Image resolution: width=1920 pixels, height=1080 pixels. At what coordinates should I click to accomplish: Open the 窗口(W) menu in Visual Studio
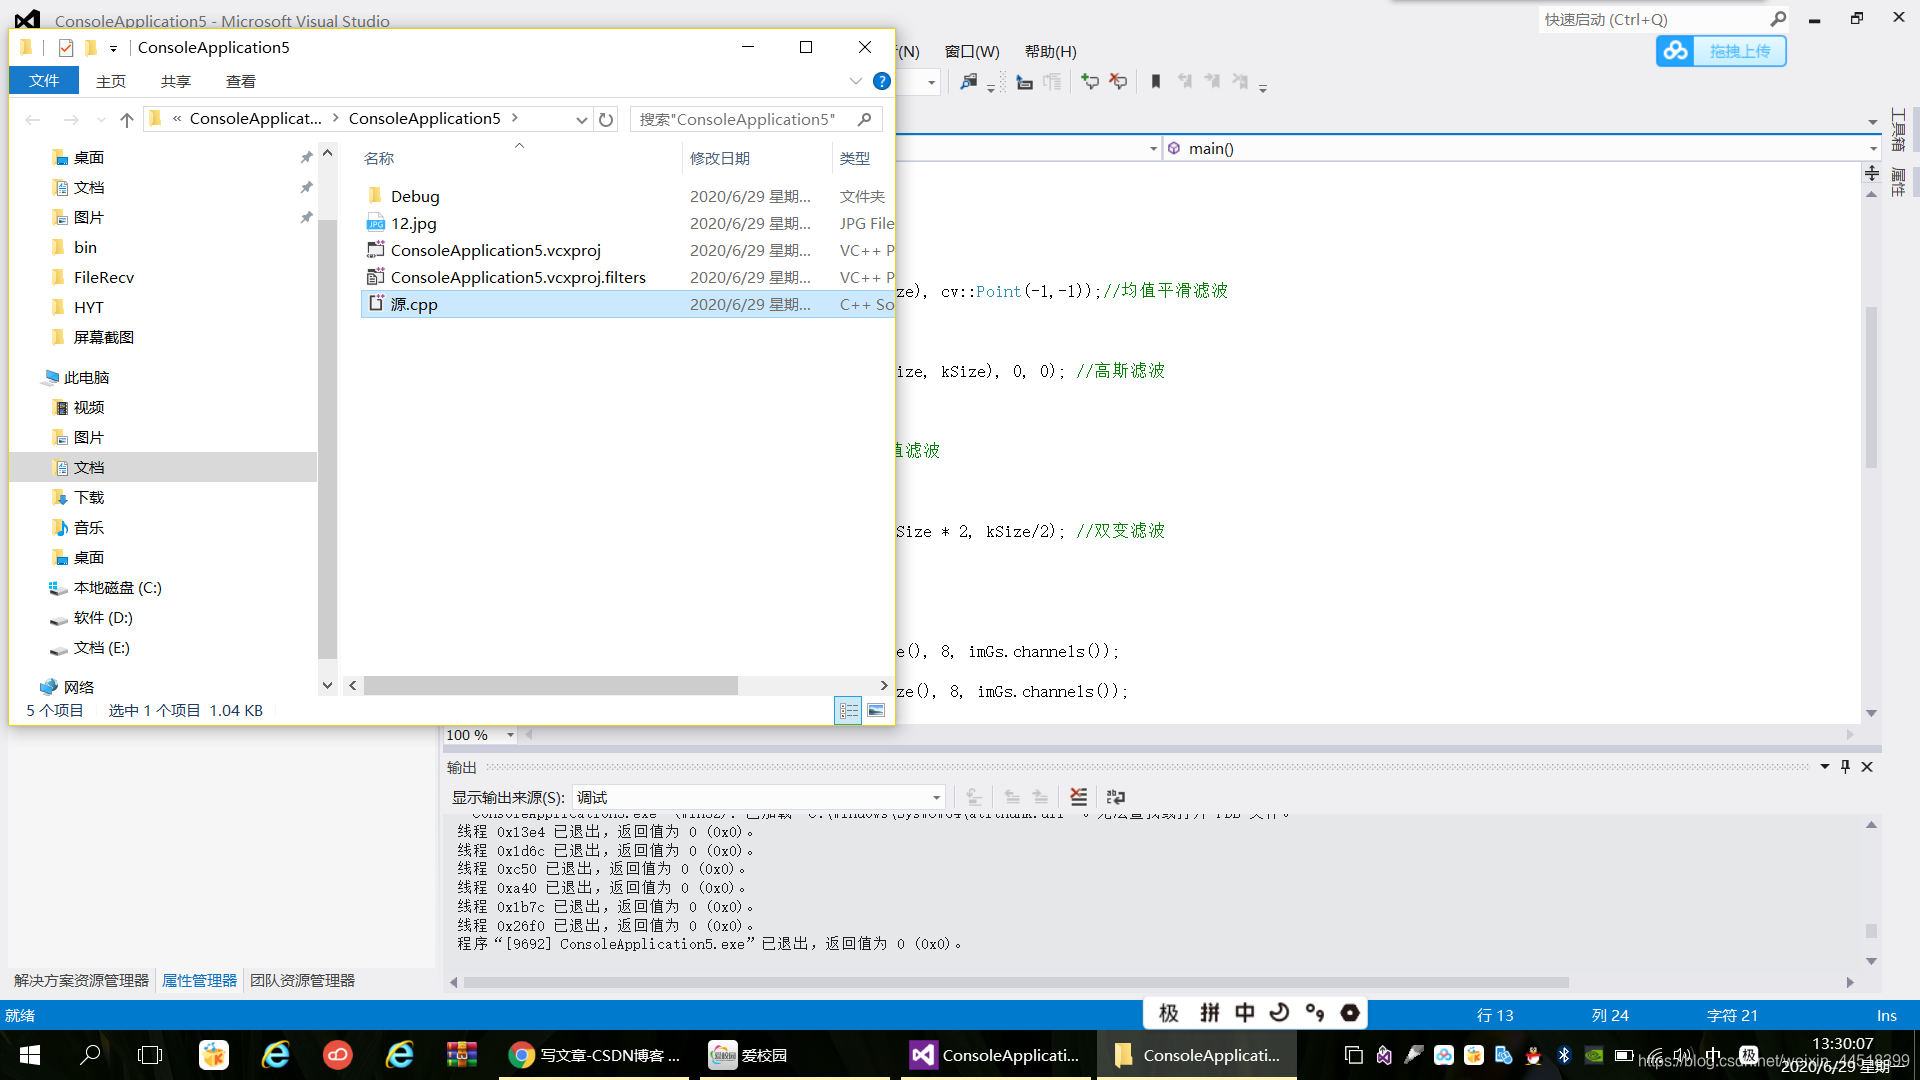972,51
